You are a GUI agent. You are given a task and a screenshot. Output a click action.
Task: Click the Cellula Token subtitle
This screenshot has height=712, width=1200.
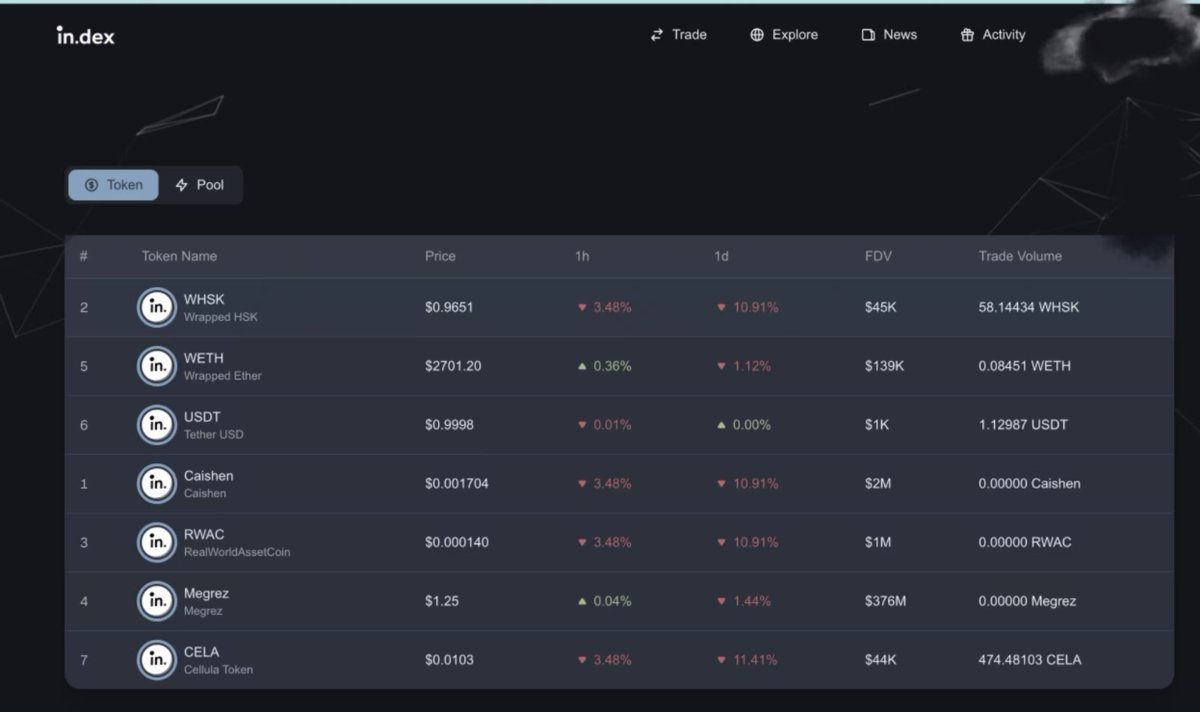[x=218, y=670]
